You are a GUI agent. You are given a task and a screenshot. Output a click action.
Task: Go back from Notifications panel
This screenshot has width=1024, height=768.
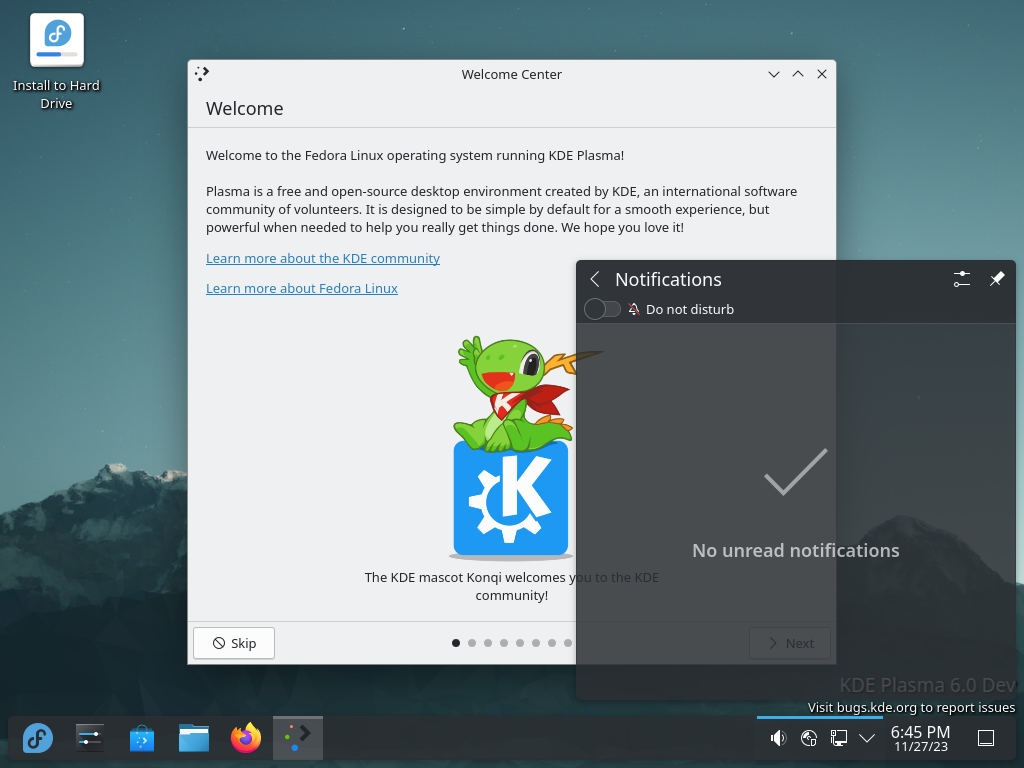594,280
